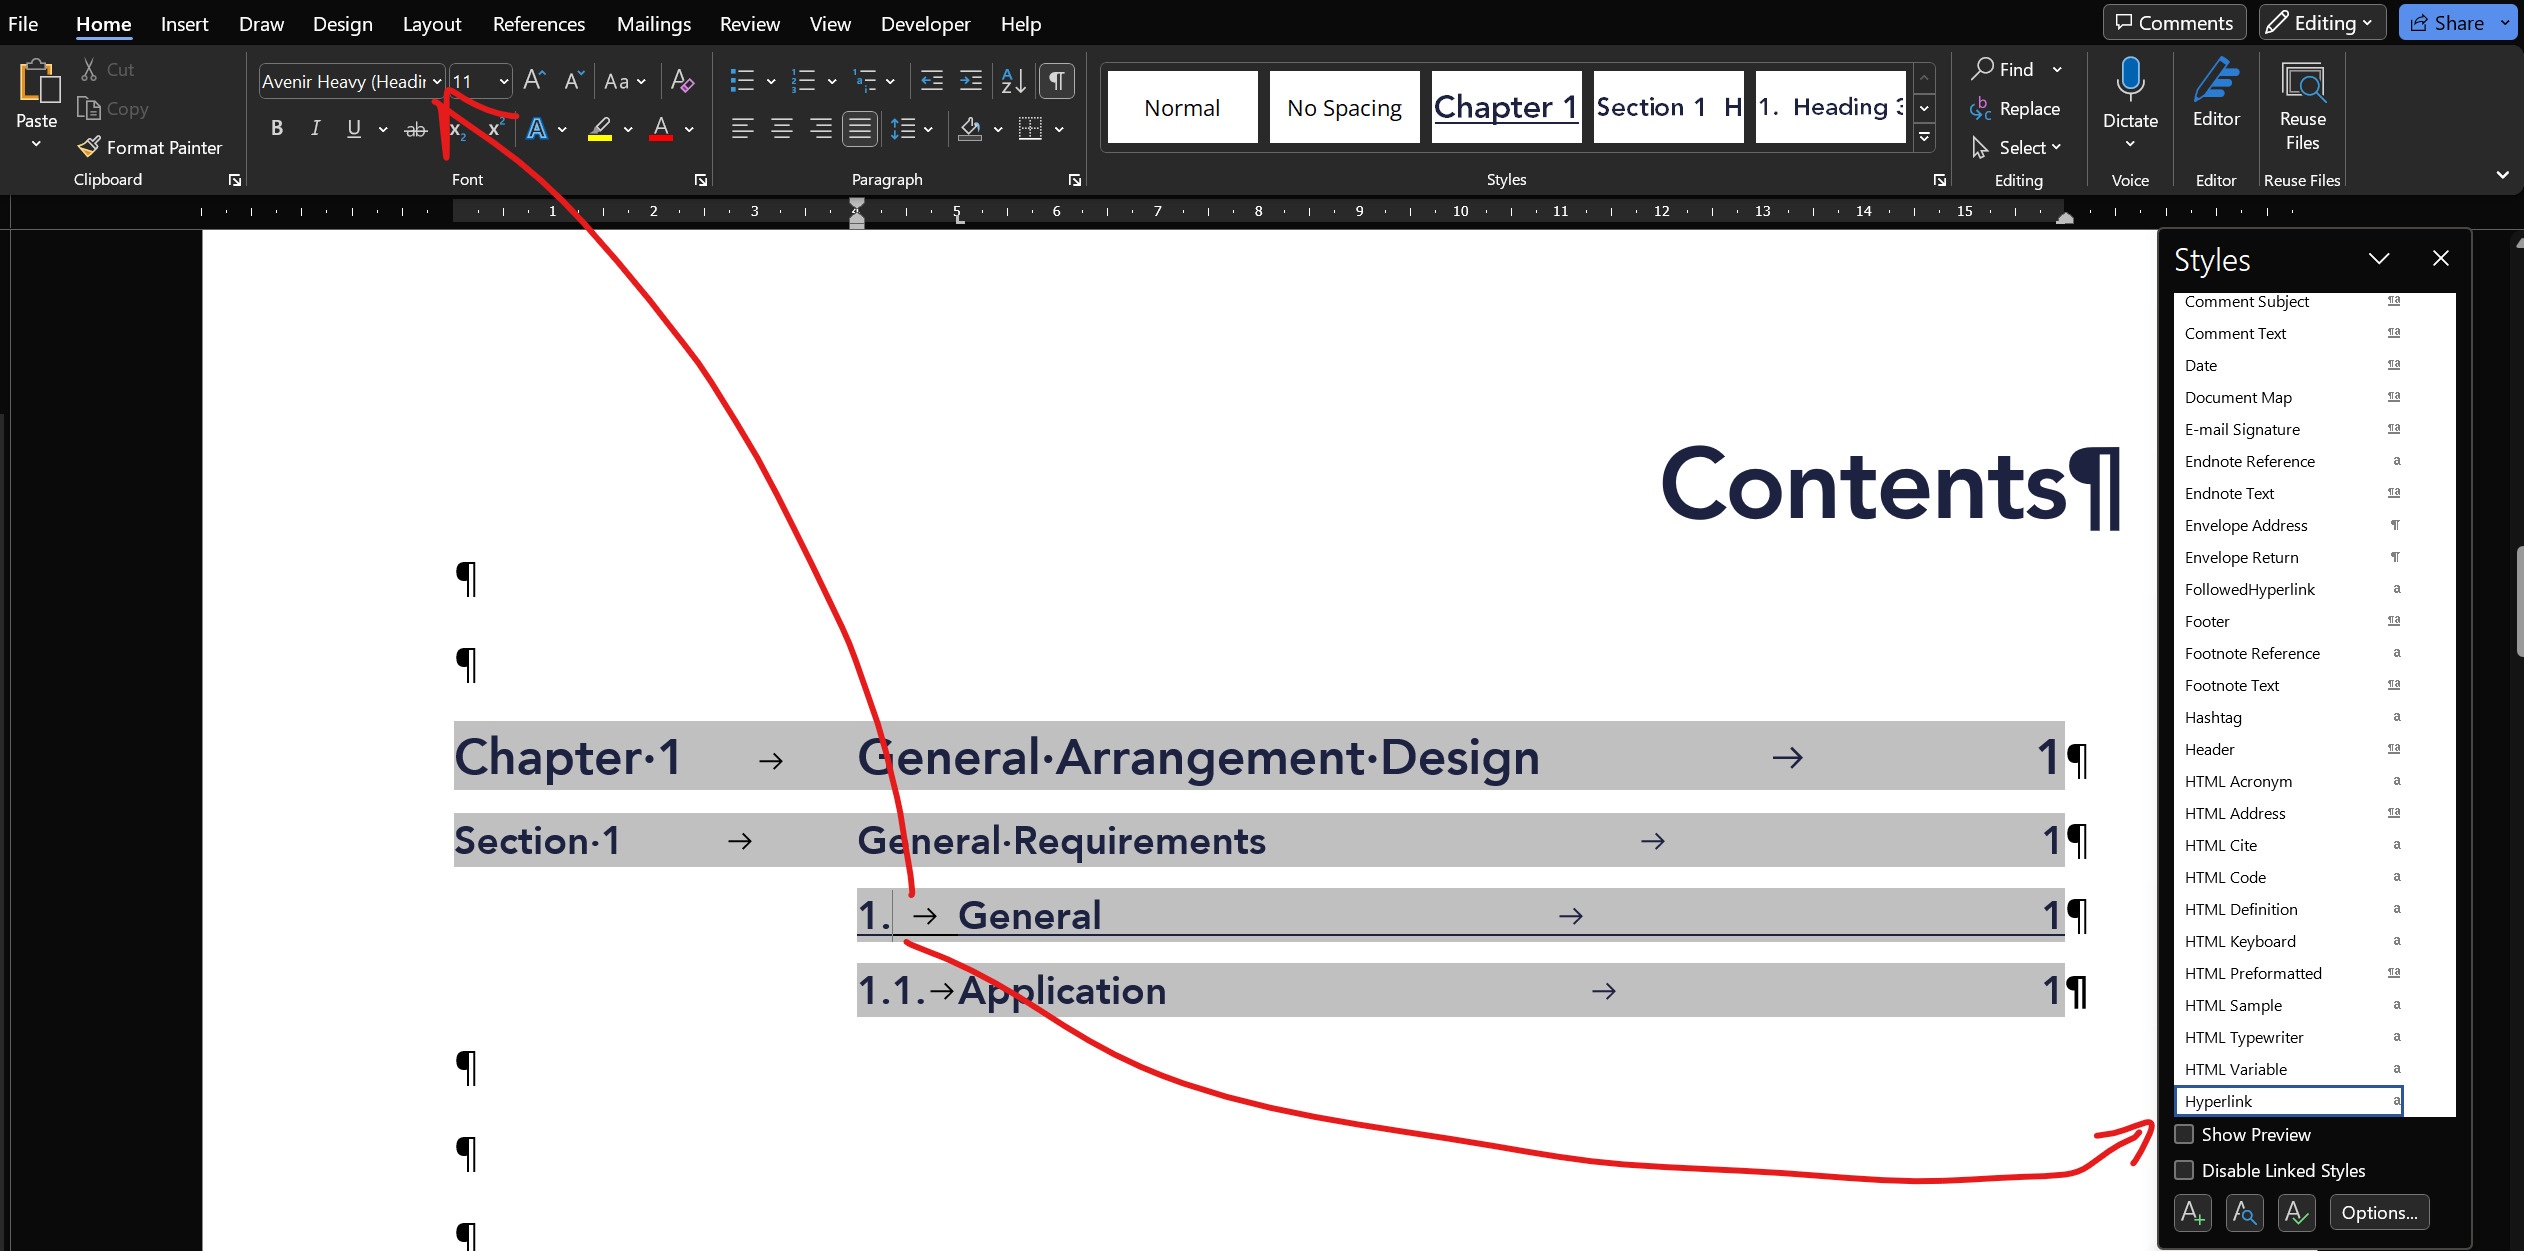
Task: Open Manage Styles dialog
Action: pyautogui.click(x=2296, y=1213)
